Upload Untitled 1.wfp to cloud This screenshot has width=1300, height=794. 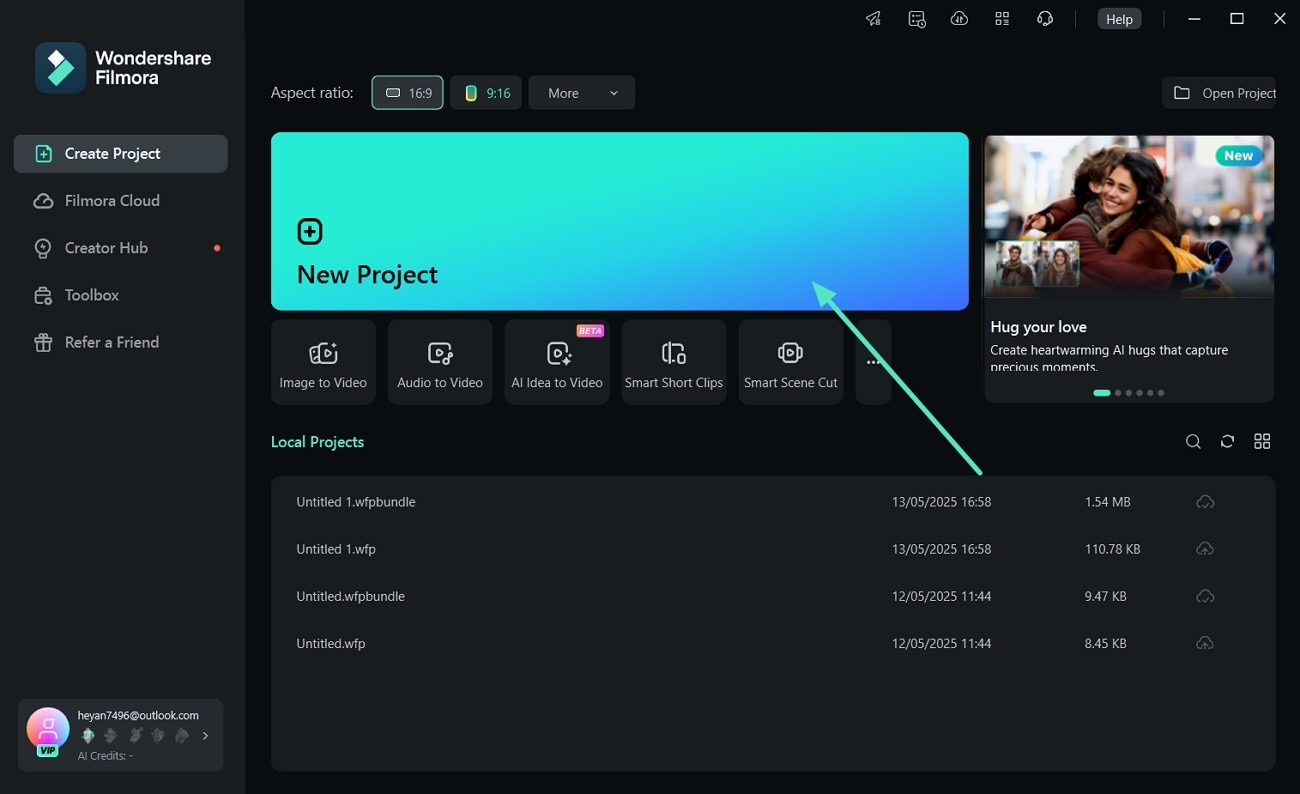(x=1205, y=549)
